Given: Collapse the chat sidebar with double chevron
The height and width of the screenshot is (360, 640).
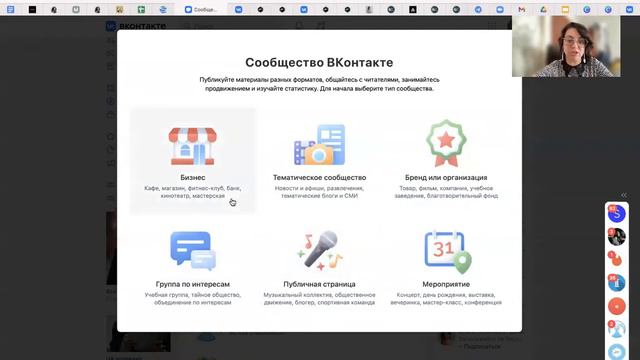Looking at the screenshot, I should [624, 195].
